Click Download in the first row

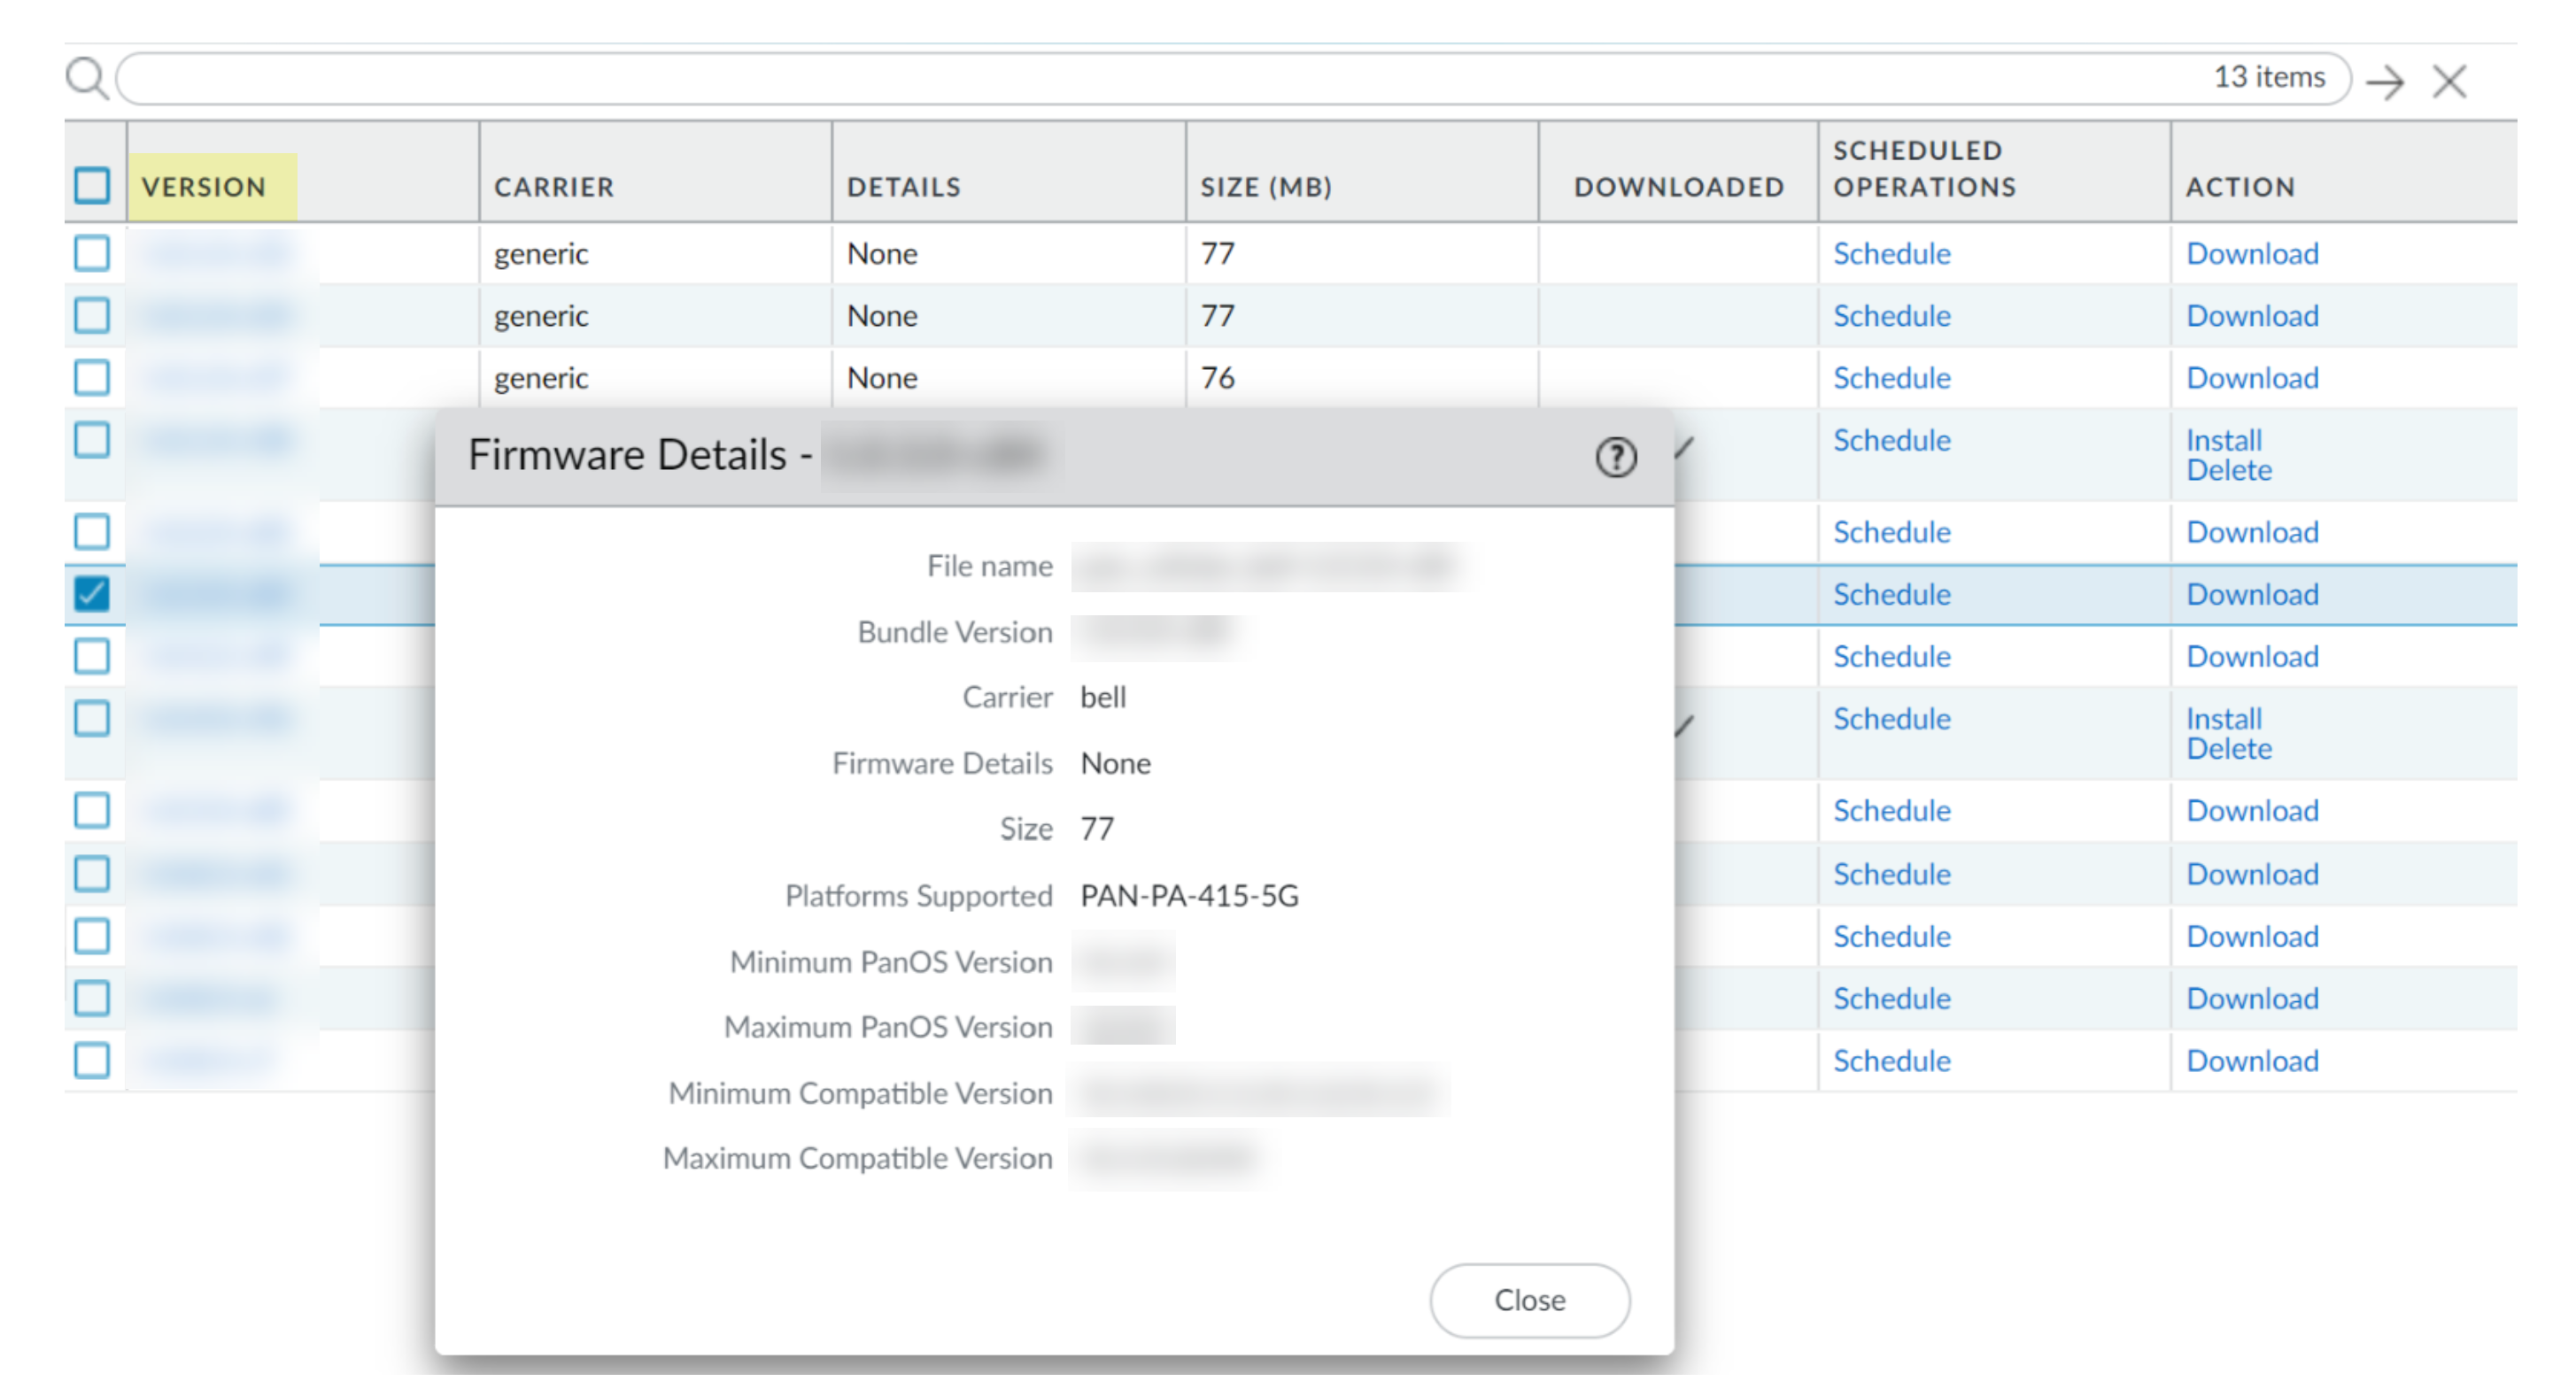coord(2251,254)
